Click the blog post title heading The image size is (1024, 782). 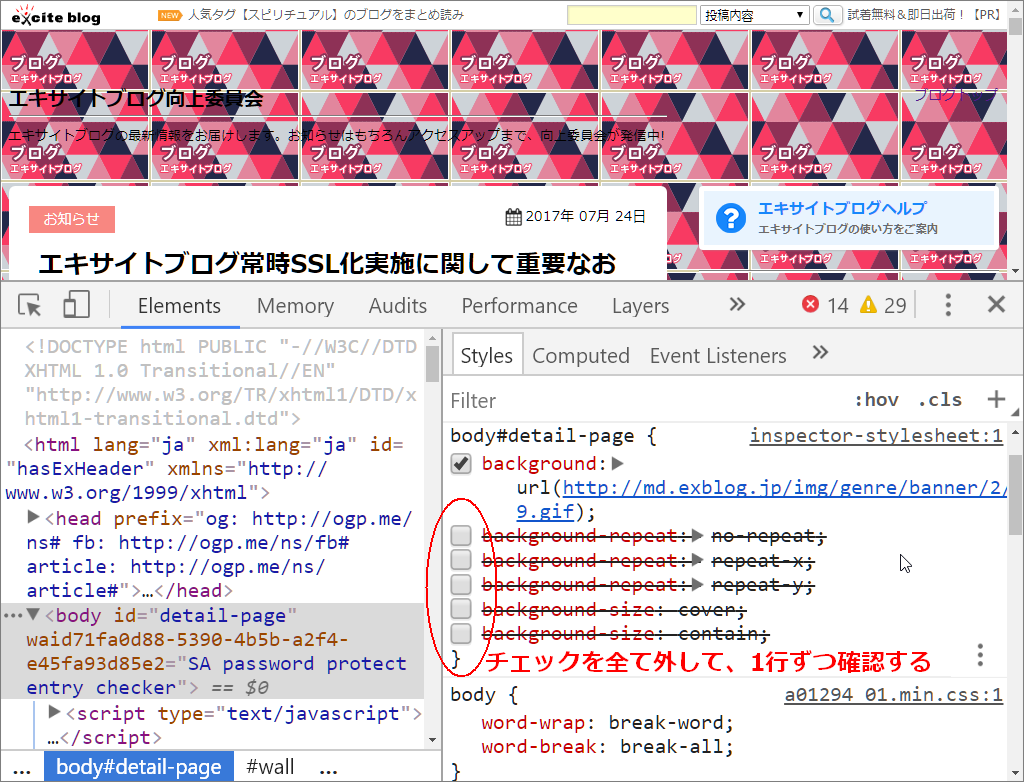tap(327, 263)
